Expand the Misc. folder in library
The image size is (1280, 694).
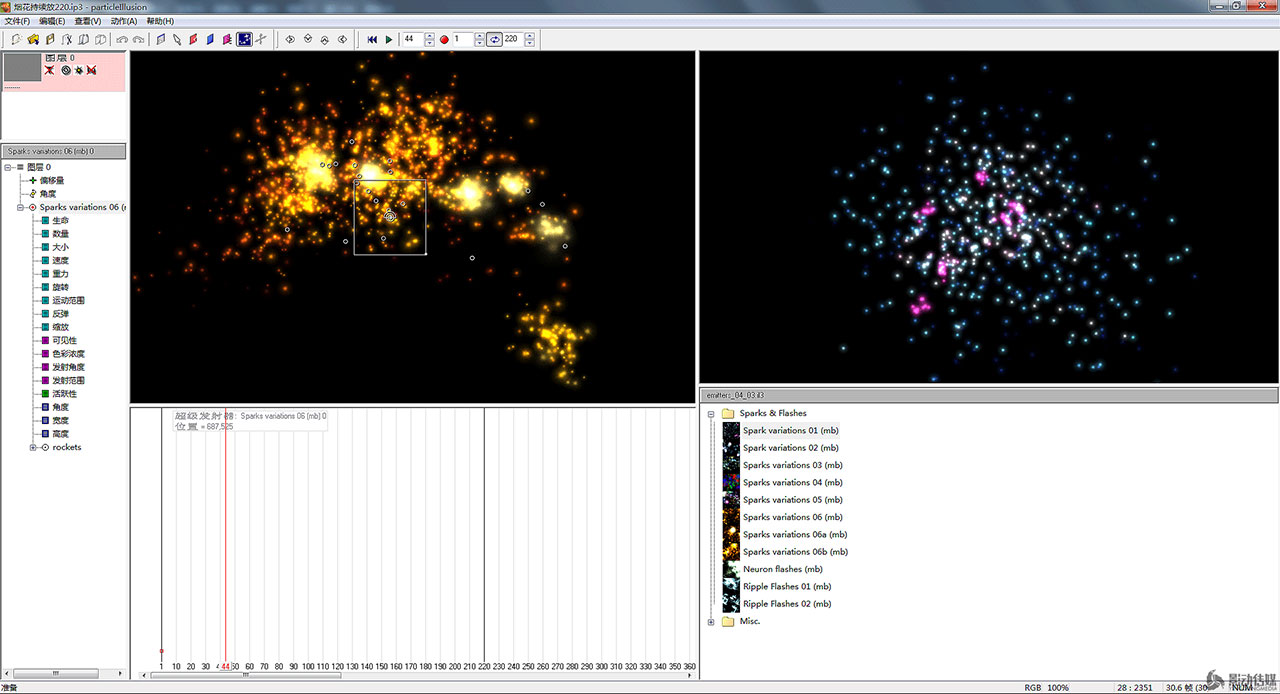coord(711,622)
